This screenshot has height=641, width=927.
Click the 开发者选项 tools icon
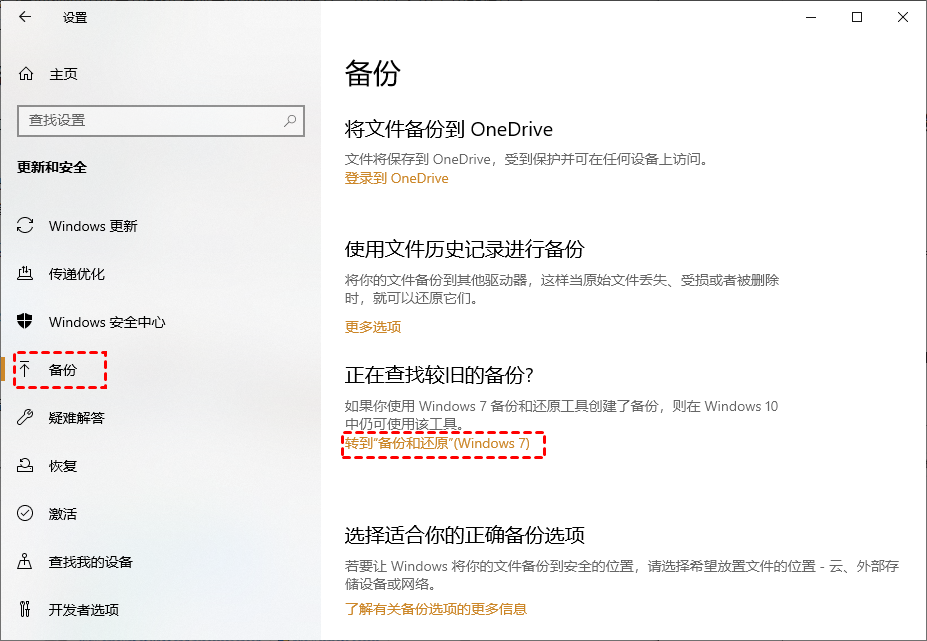(x=25, y=609)
